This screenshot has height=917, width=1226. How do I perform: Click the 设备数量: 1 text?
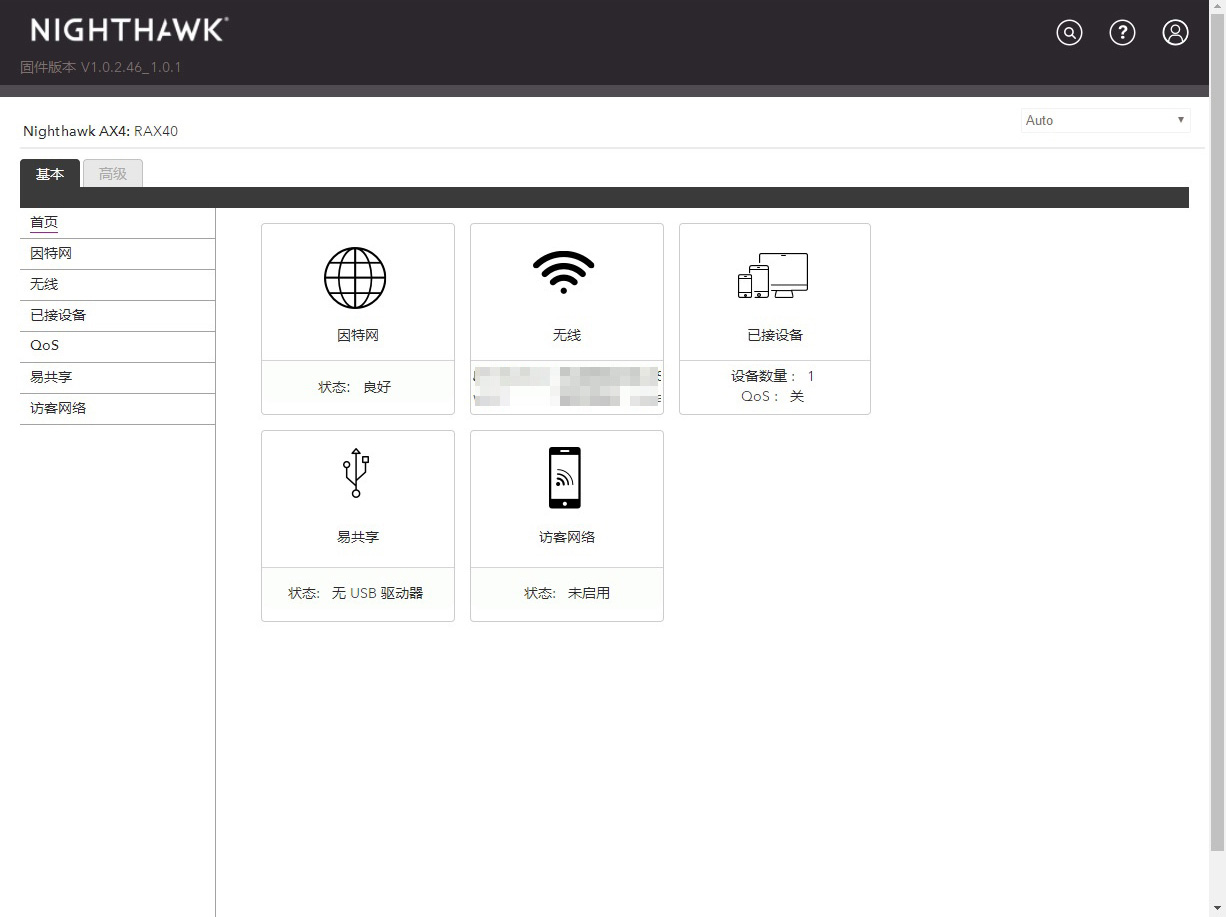772,376
